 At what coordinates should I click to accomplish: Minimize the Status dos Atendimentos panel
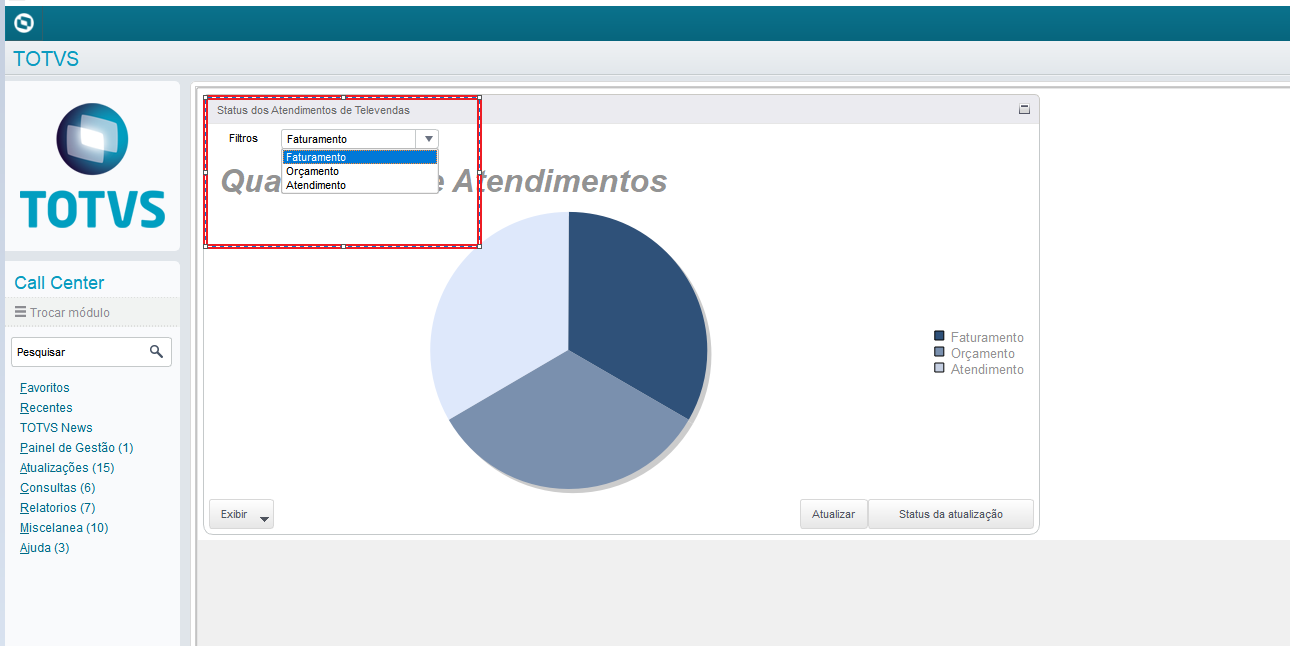pos(1024,110)
